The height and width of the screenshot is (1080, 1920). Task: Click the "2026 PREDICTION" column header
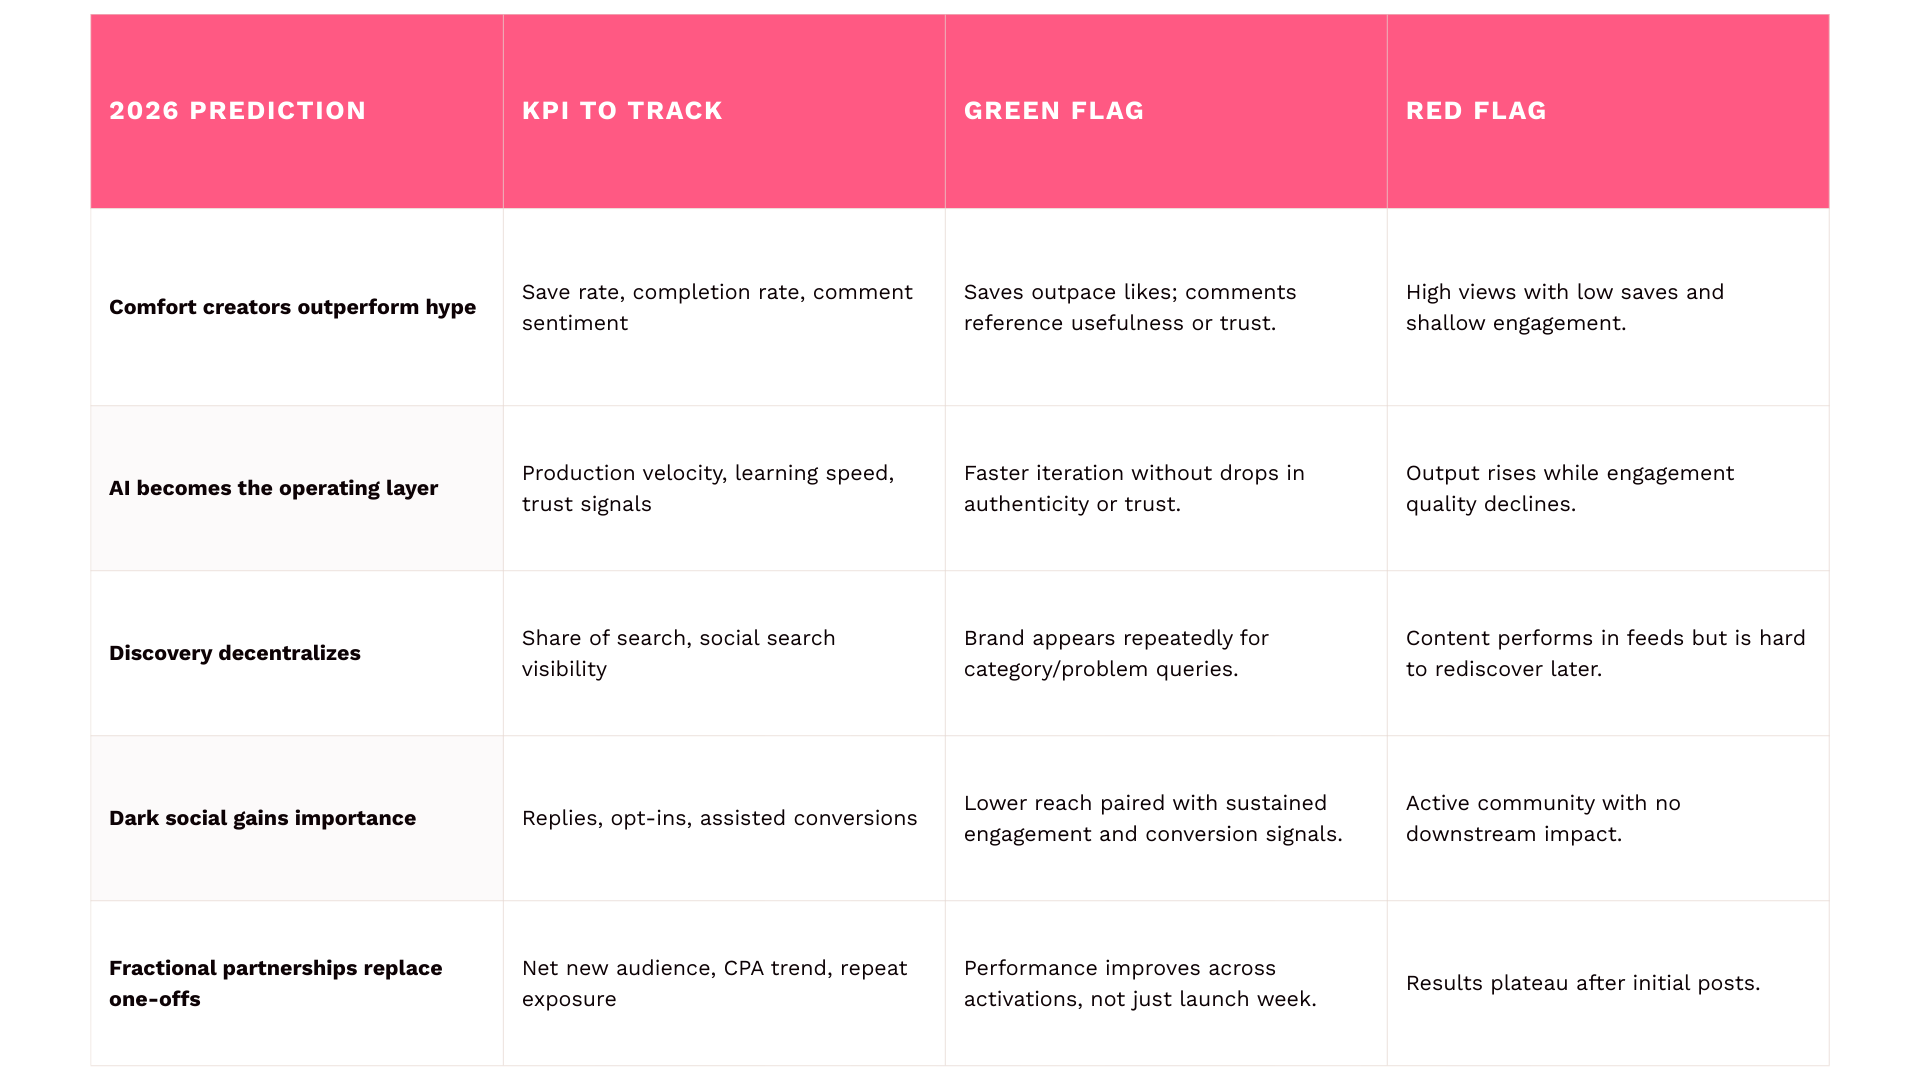(238, 111)
